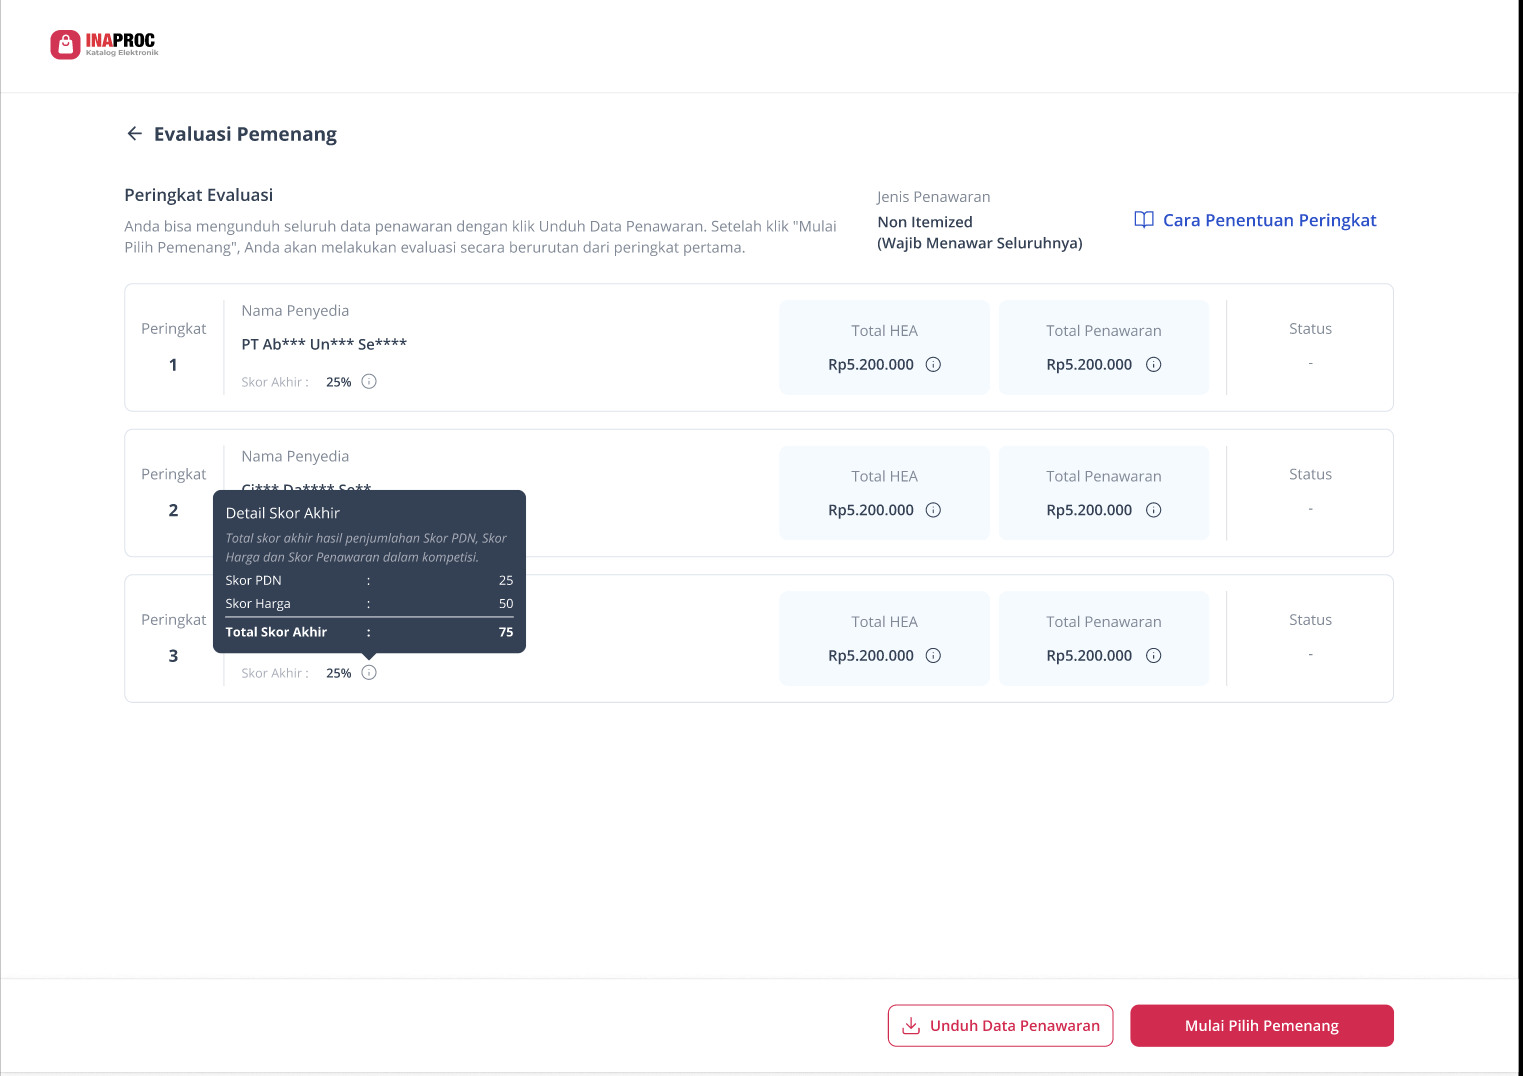Click the Total Skor Akhir row in tooltip
The width and height of the screenshot is (1523, 1076).
coord(369,632)
